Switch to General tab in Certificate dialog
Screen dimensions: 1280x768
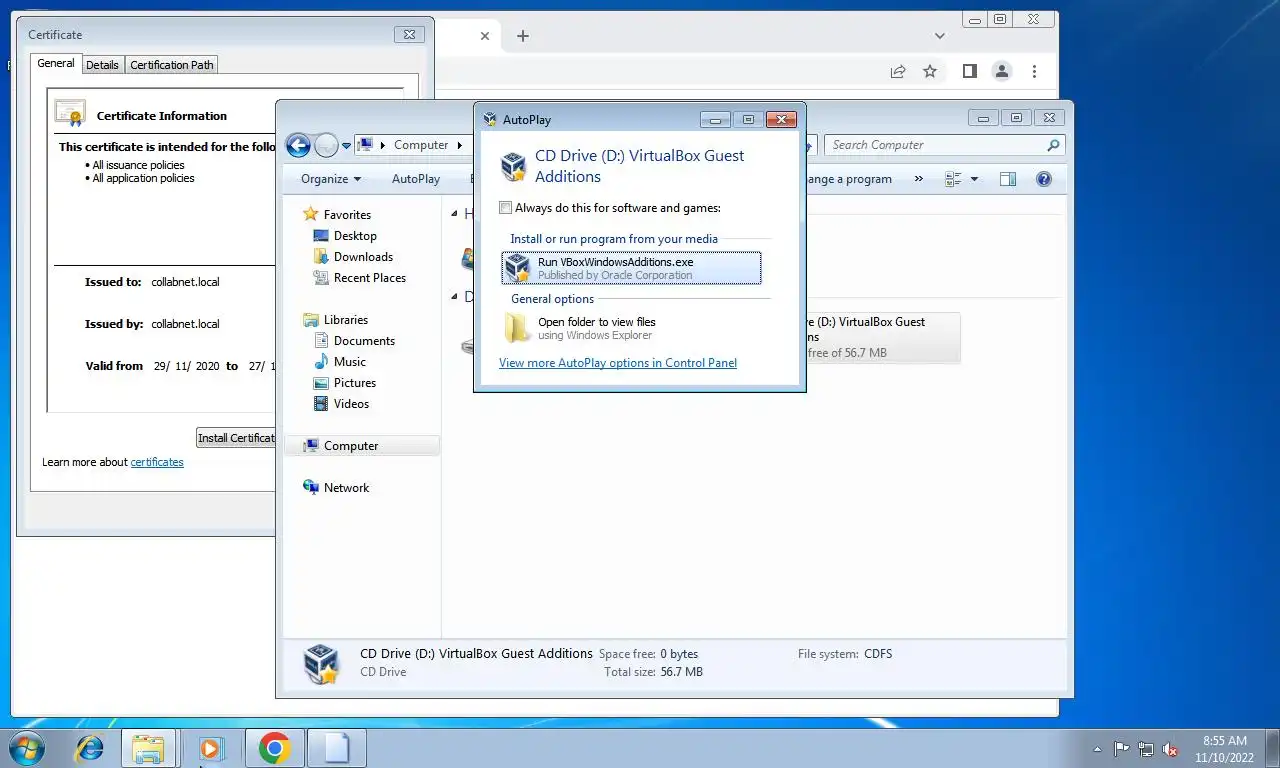[56, 63]
